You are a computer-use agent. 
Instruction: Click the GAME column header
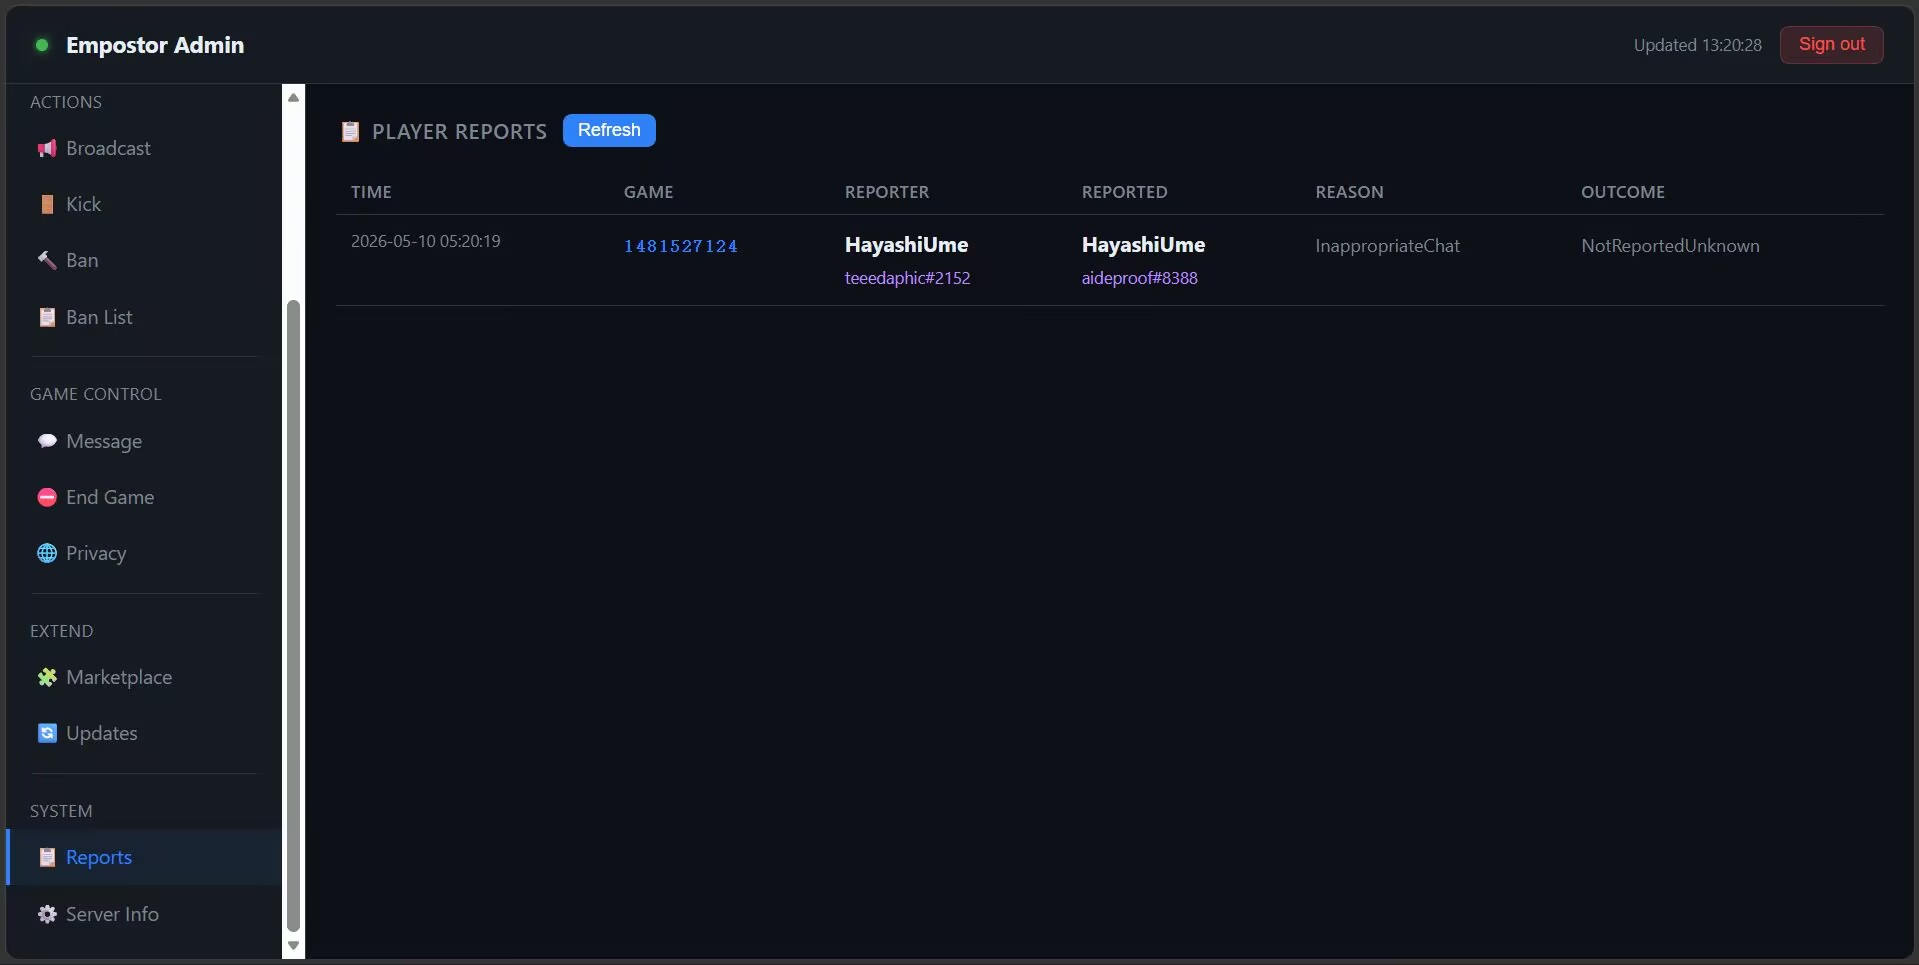point(648,192)
